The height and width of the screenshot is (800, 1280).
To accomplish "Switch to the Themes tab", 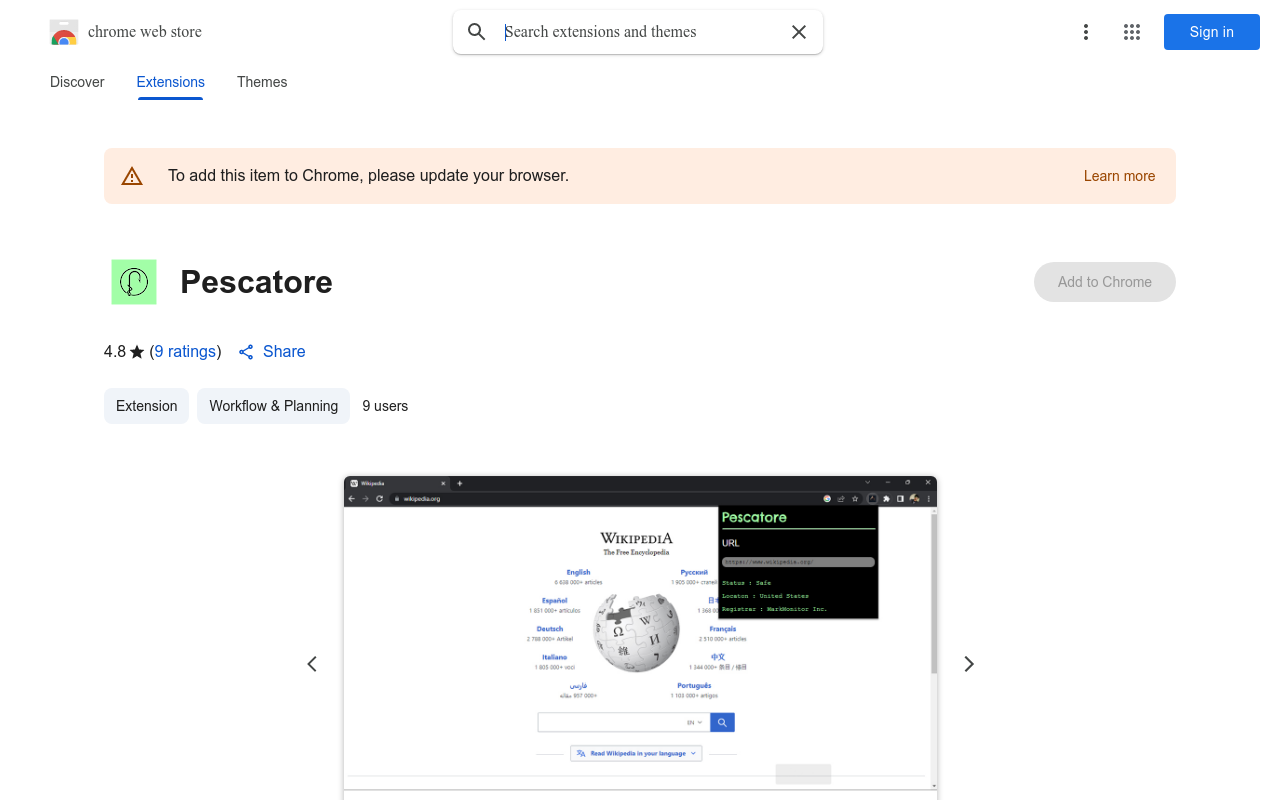I will pyautogui.click(x=262, y=82).
